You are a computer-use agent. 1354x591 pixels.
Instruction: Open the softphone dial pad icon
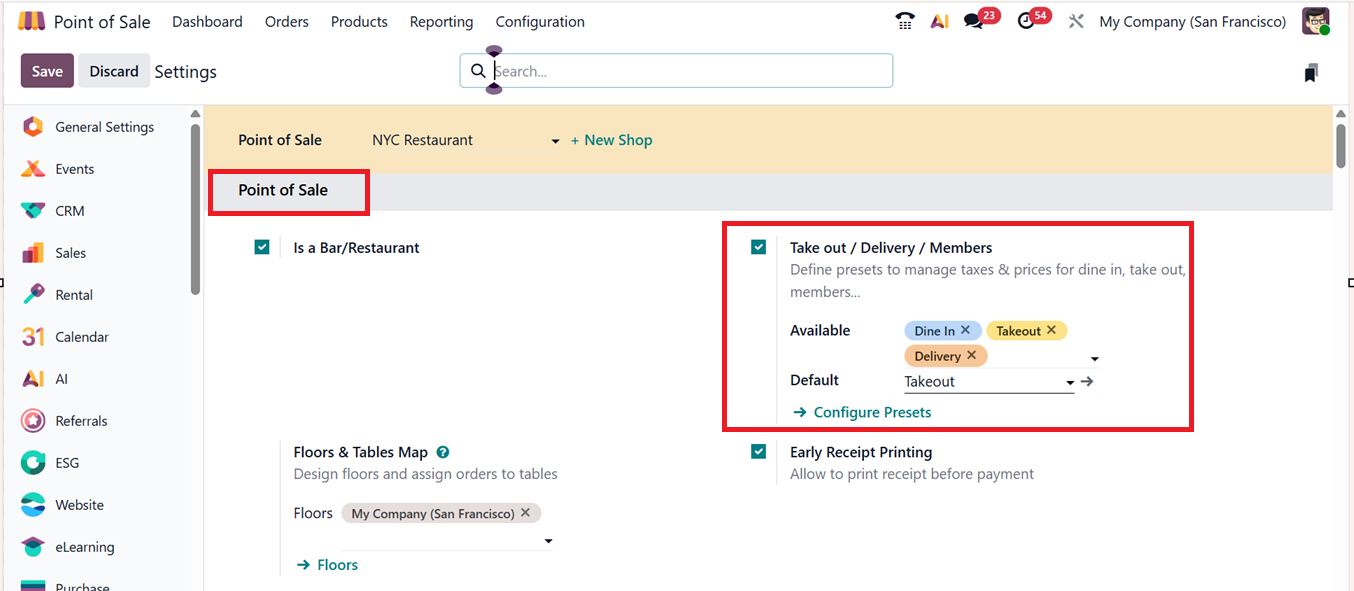(x=905, y=20)
